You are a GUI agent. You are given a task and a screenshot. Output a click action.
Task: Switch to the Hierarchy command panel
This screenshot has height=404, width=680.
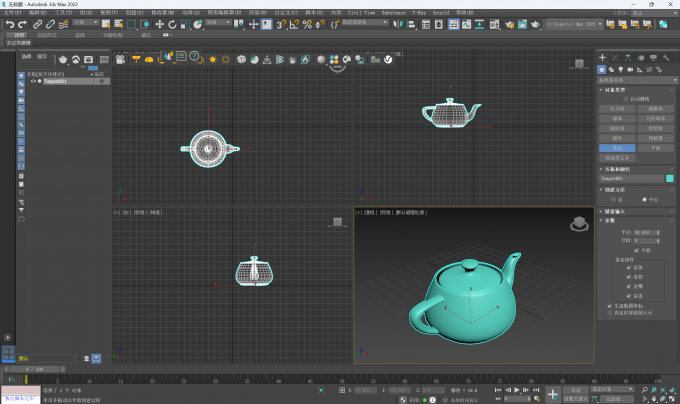[628, 58]
